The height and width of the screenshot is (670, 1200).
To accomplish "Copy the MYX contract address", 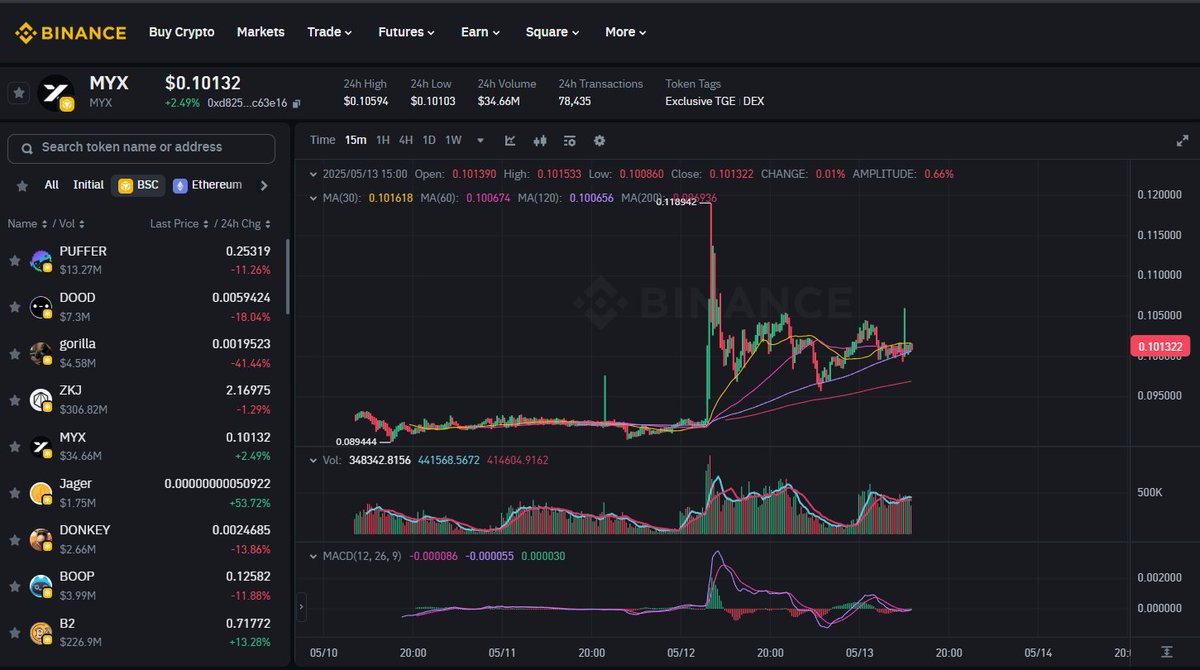I will [x=297, y=103].
